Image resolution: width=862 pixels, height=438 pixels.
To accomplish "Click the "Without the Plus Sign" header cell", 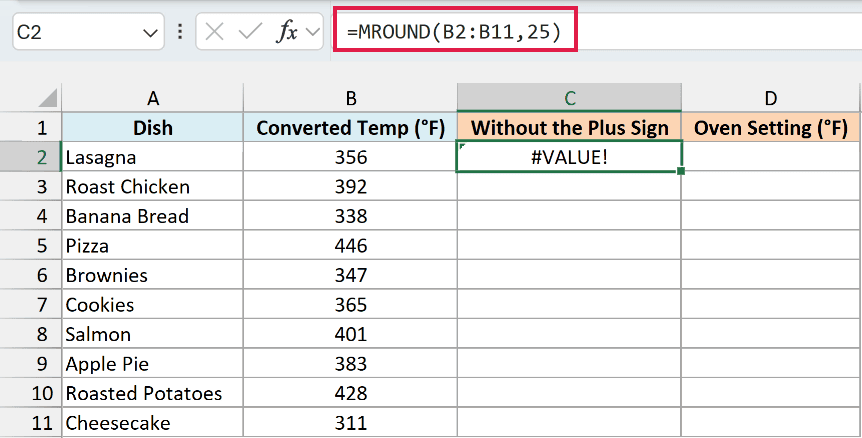I will pyautogui.click(x=569, y=127).
